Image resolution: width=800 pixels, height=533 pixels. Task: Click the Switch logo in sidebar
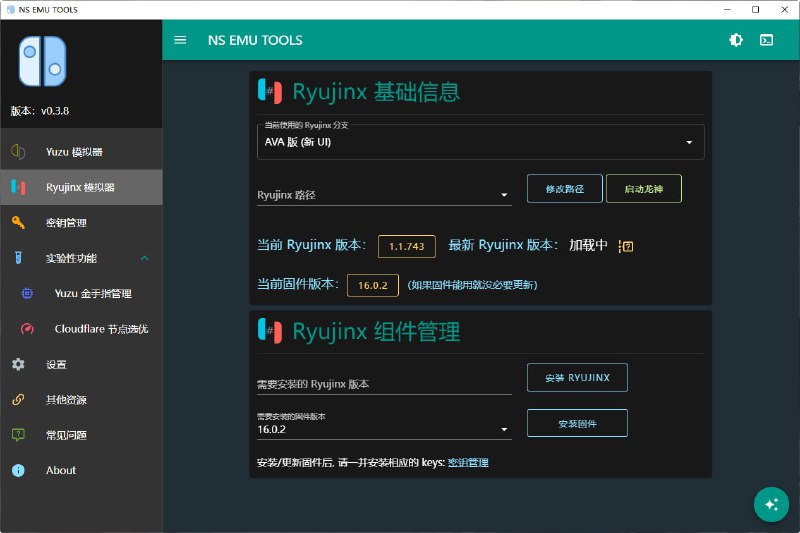[42, 61]
